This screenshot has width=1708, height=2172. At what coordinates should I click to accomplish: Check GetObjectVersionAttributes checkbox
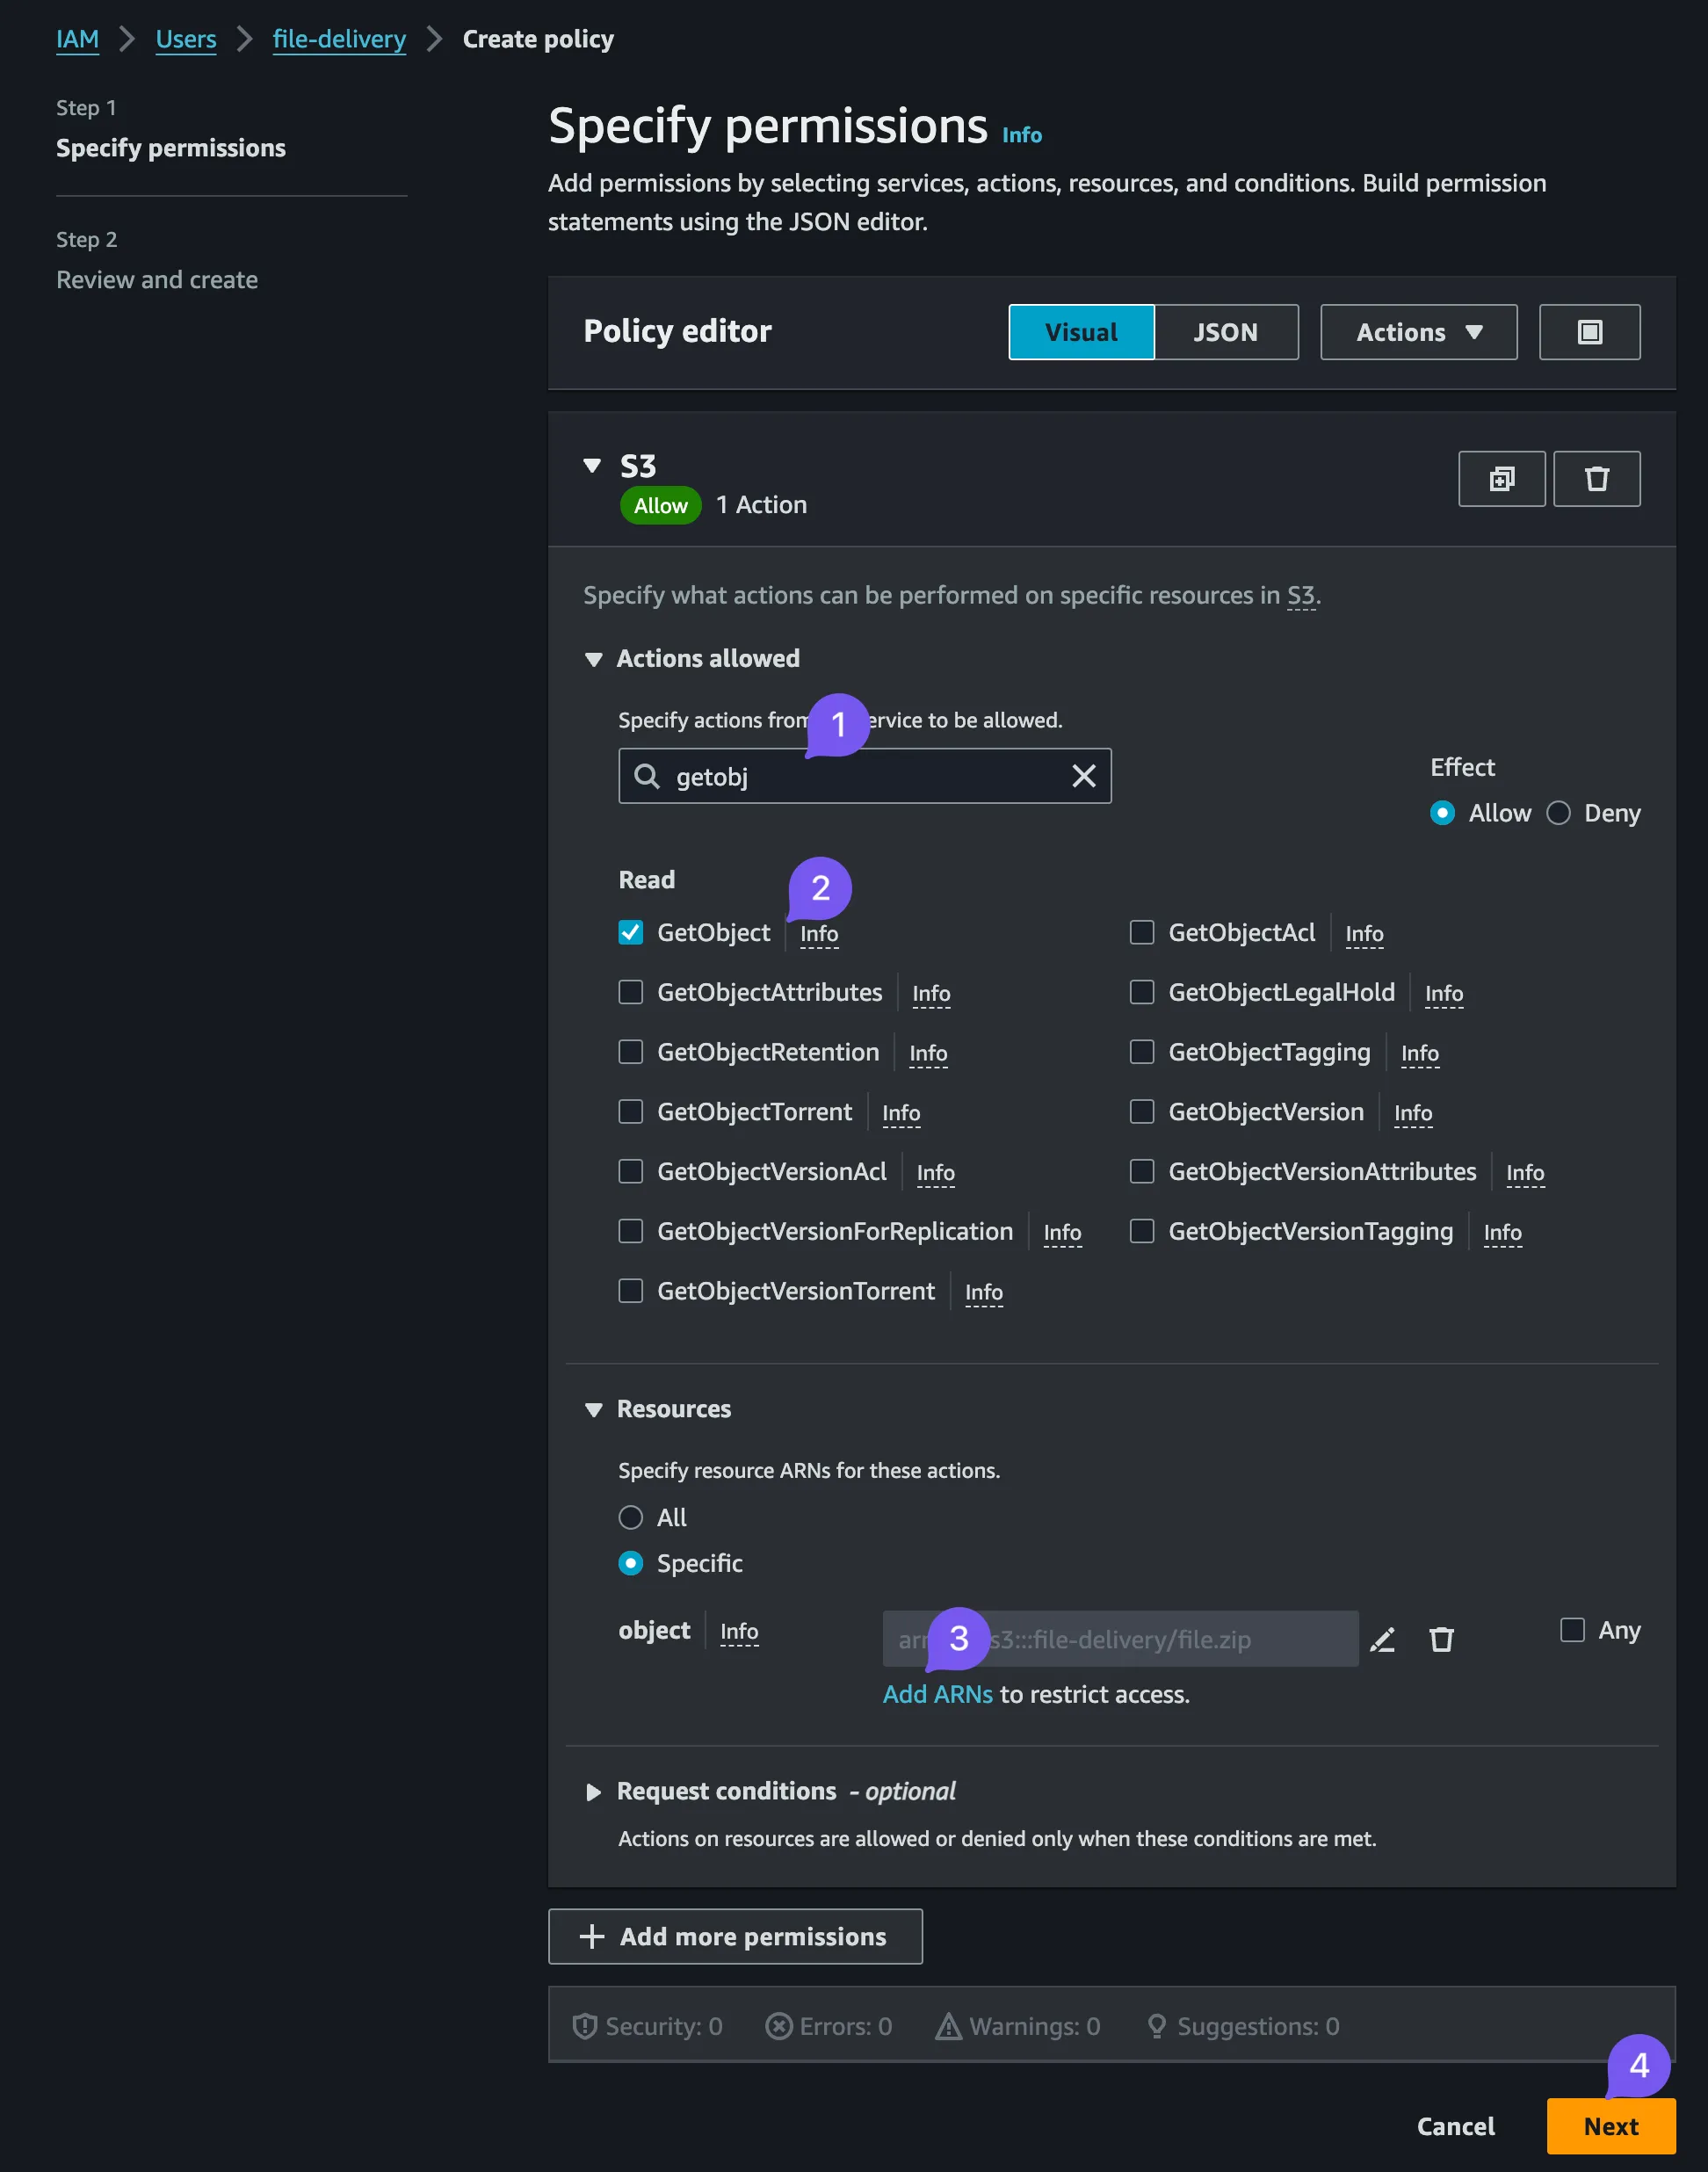(1141, 1171)
